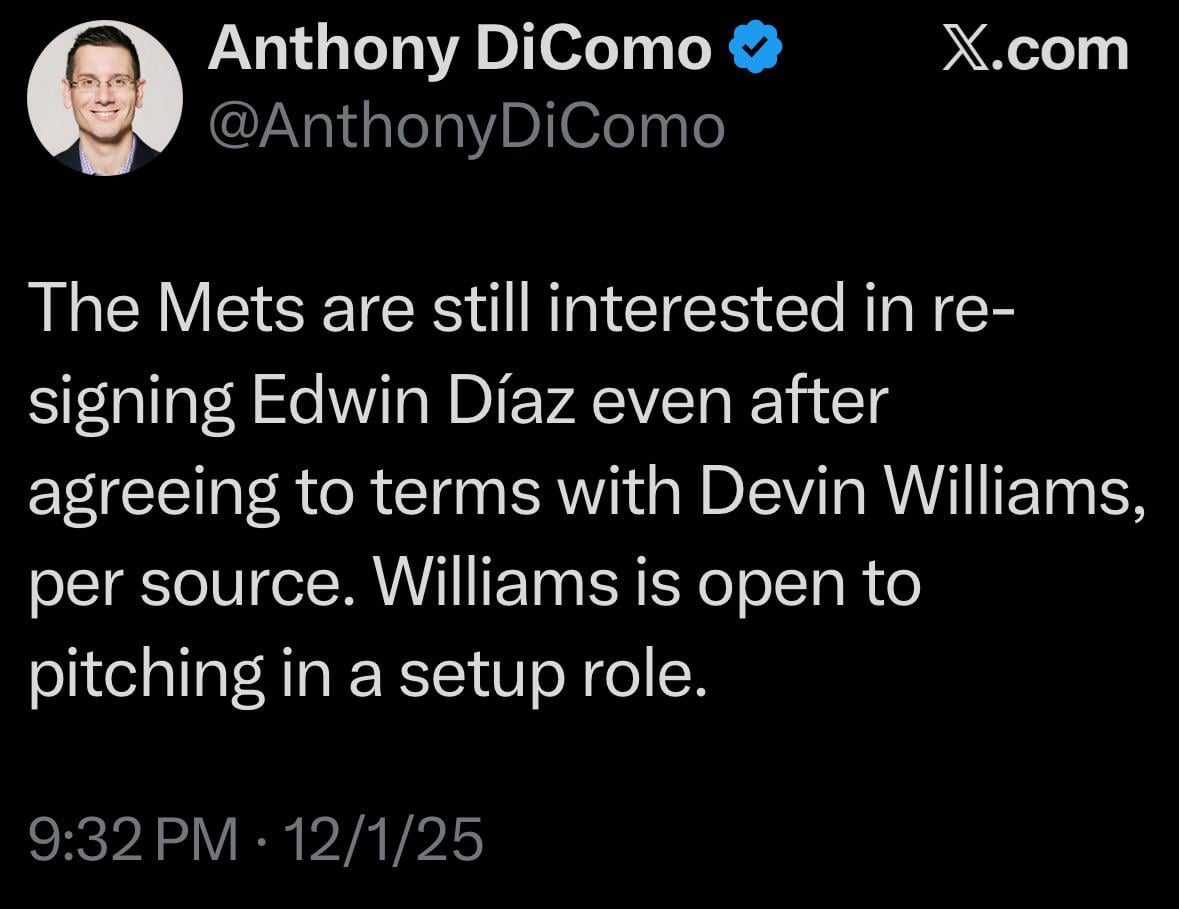Image resolution: width=1179 pixels, height=909 pixels.
Task: Click the X brand mark beside .com text
Action: [x=967, y=47]
